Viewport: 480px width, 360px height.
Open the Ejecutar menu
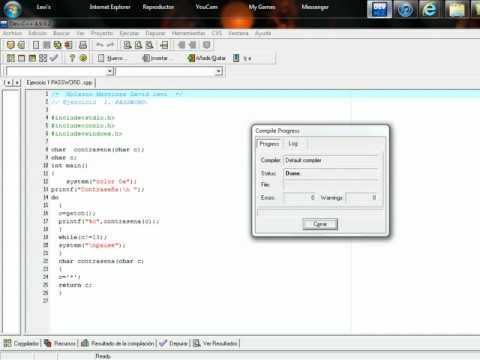(129, 33)
